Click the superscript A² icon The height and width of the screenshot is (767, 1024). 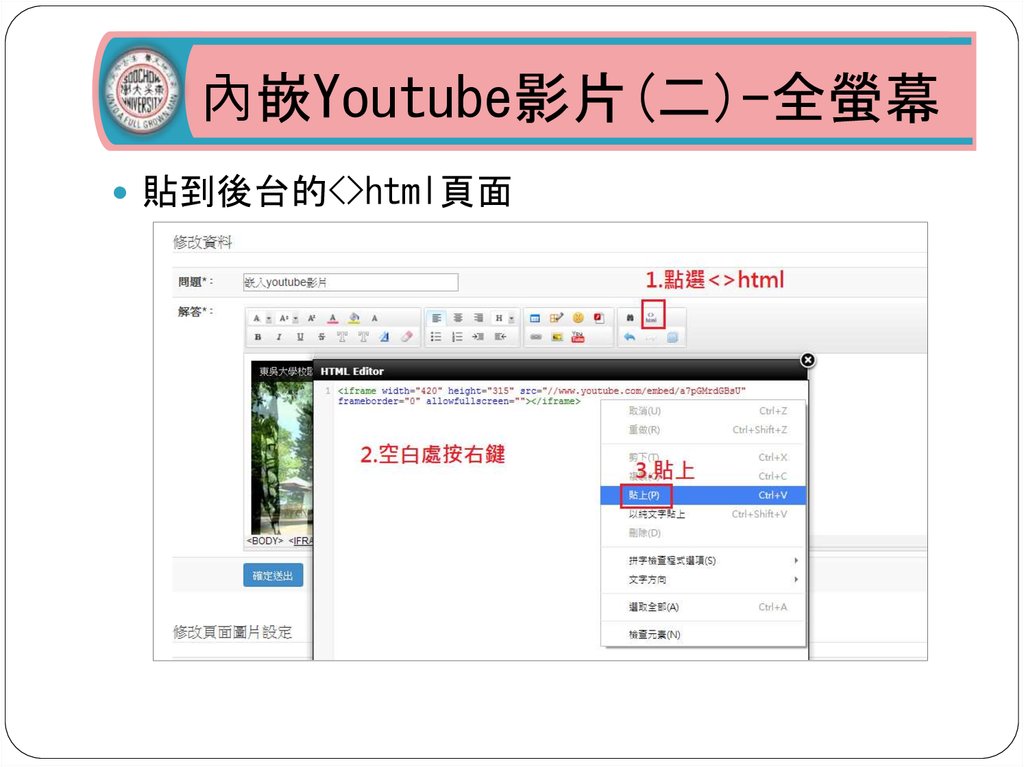pos(312,318)
